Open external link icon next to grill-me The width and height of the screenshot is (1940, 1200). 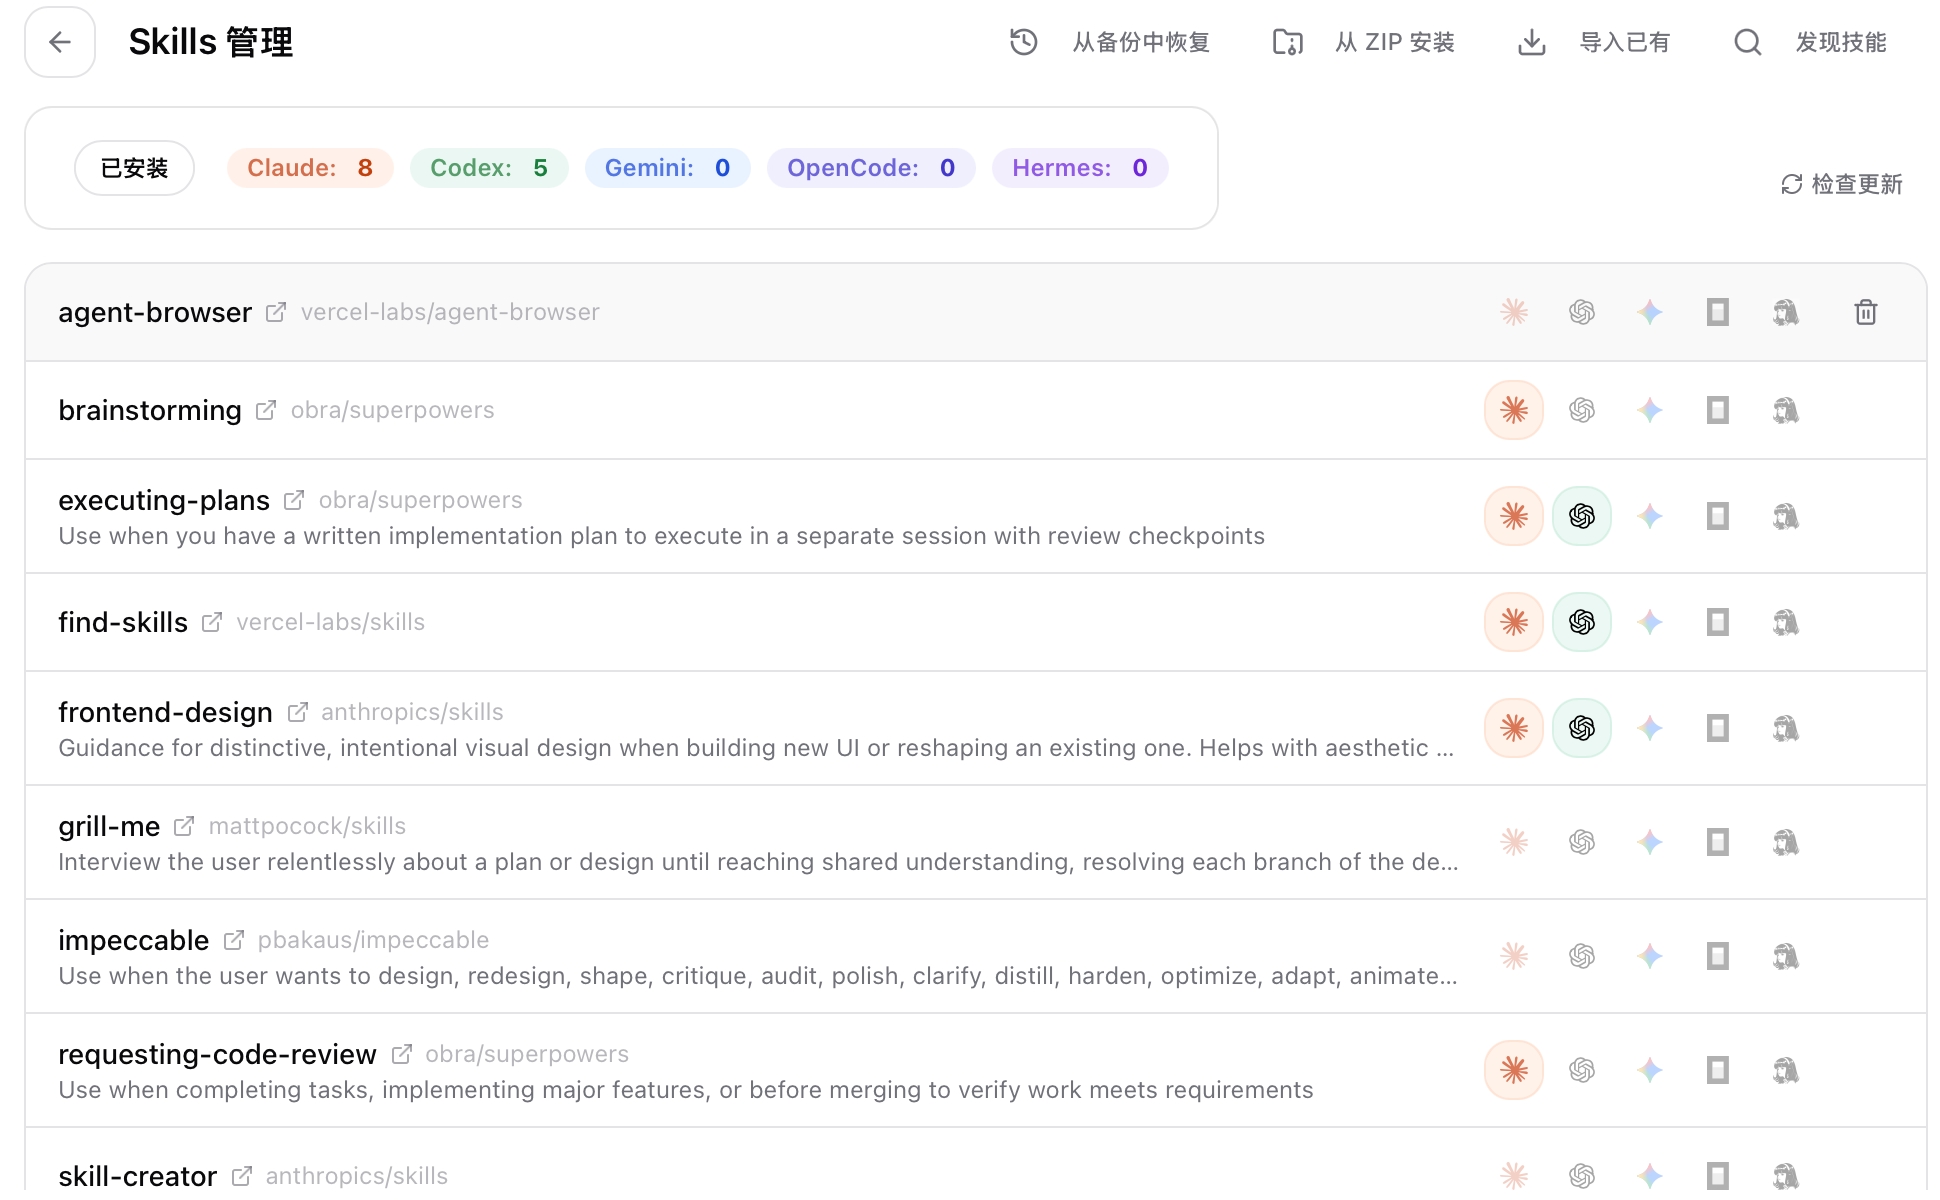pos(184,826)
